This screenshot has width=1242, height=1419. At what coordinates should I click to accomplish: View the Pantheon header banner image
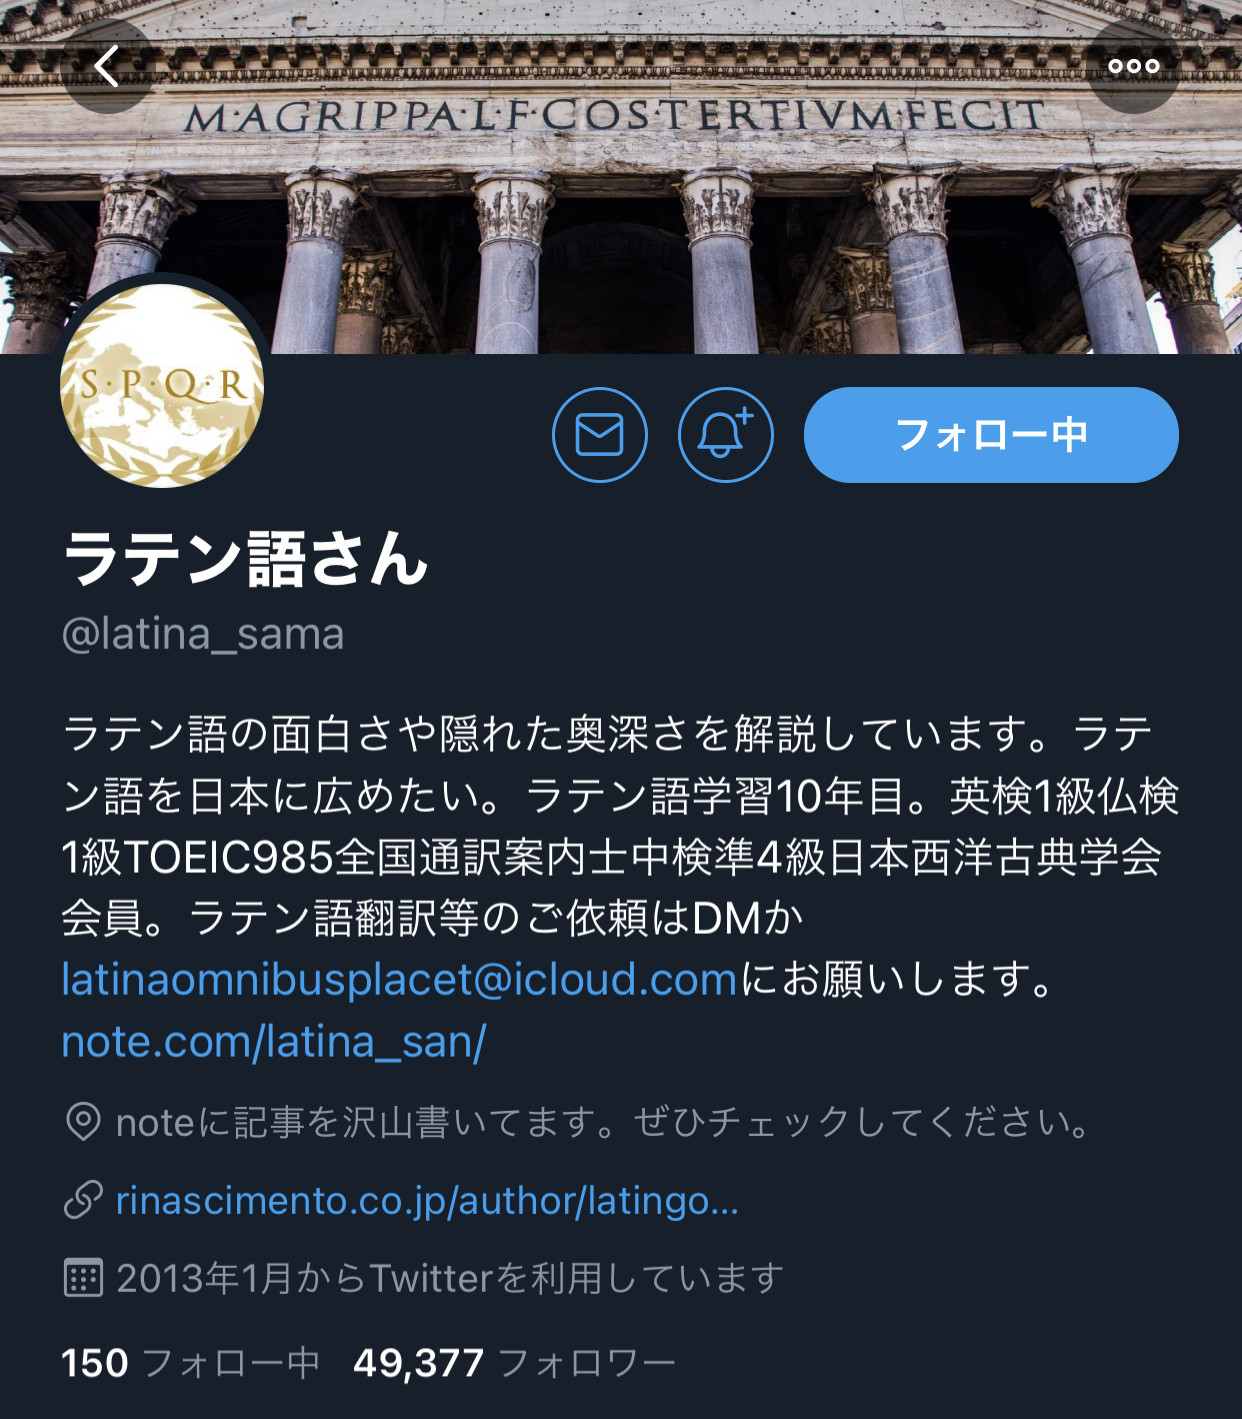(x=621, y=176)
